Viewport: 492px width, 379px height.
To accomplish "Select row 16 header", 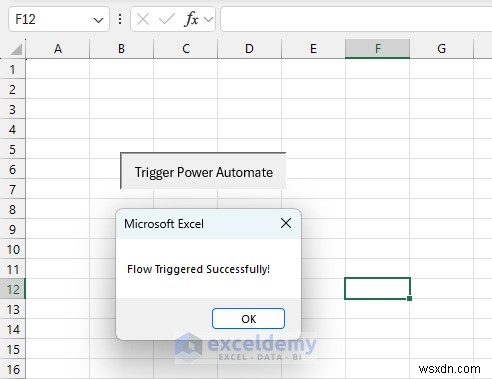I will click(13, 369).
